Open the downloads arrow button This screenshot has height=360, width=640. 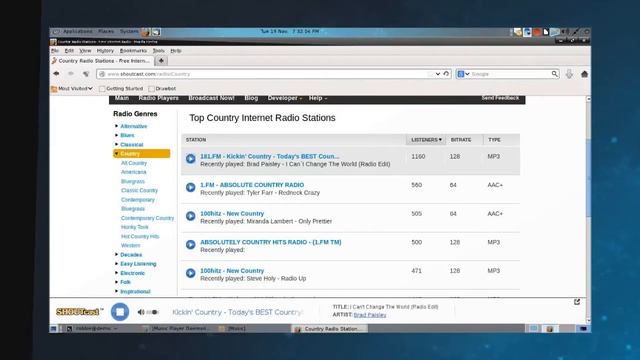tap(569, 74)
